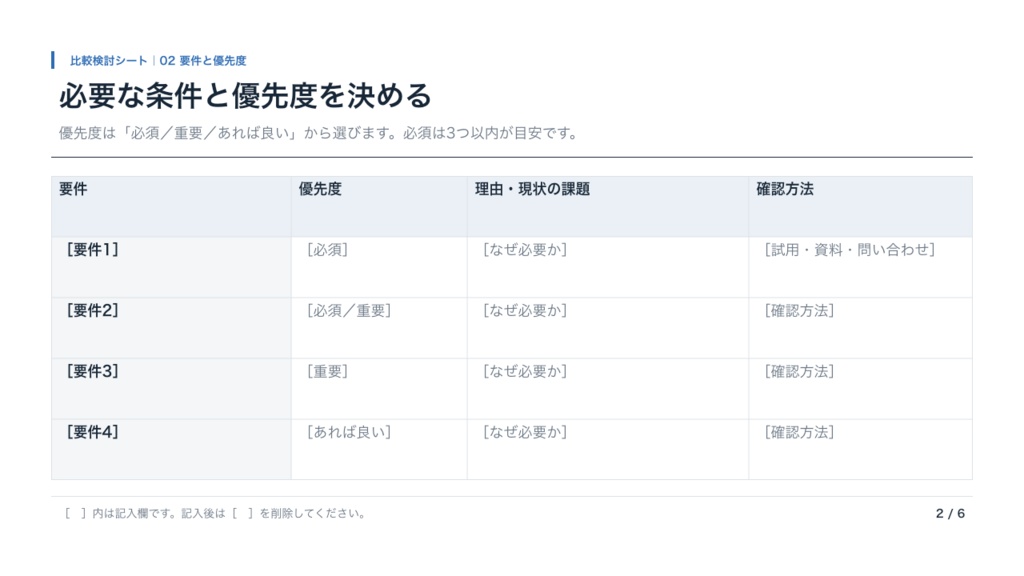Image resolution: width=1024 pixels, height=576 pixels.
Task: Click the section label 02 要件と優先度
Action: coord(203,61)
